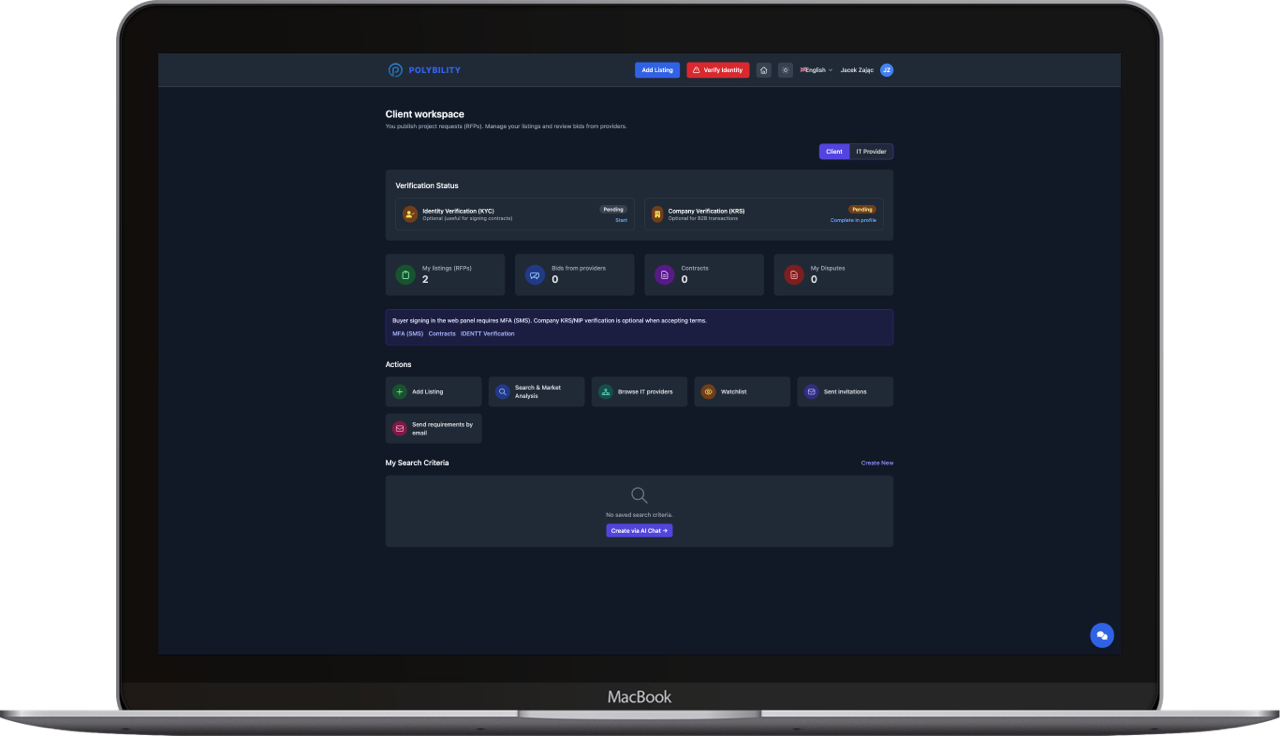
Task: Click the Complete in profile link
Action: [x=853, y=220]
